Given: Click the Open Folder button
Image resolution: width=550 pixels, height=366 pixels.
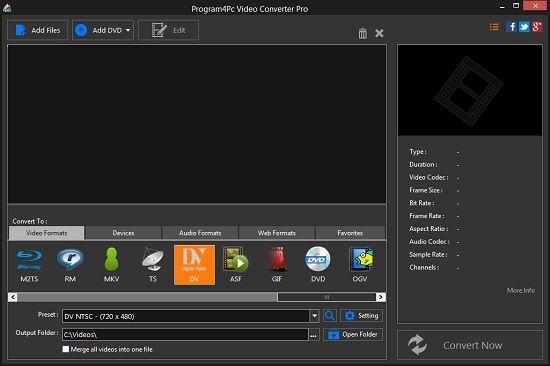Looking at the screenshot, I should click(353, 334).
